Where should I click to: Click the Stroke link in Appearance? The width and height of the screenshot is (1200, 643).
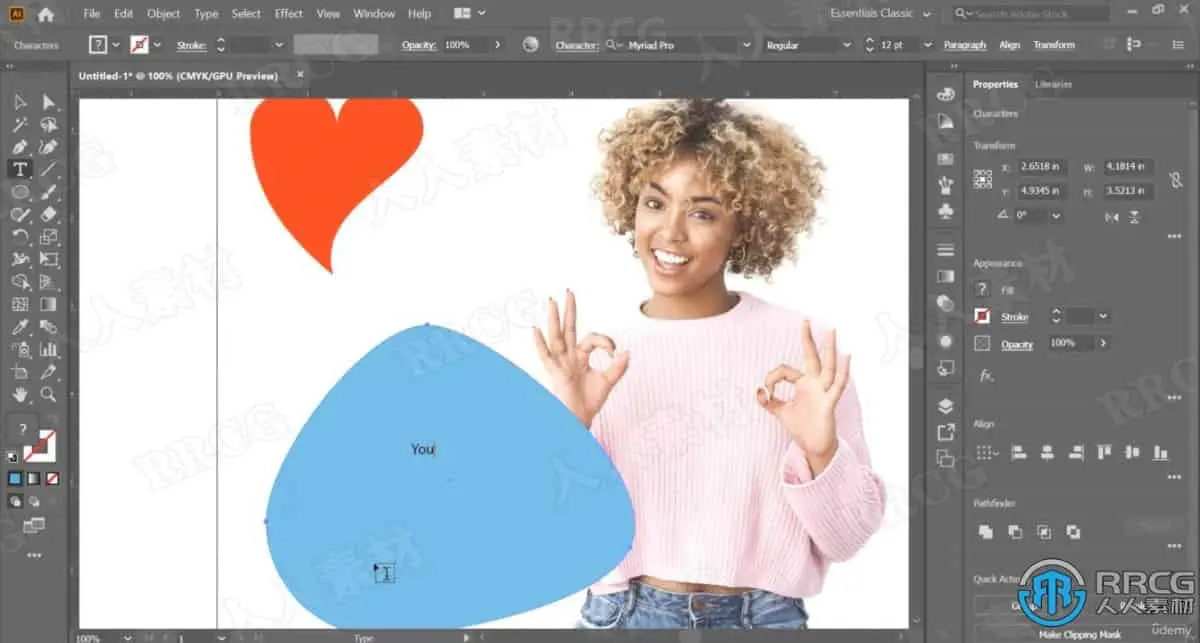(x=1015, y=317)
